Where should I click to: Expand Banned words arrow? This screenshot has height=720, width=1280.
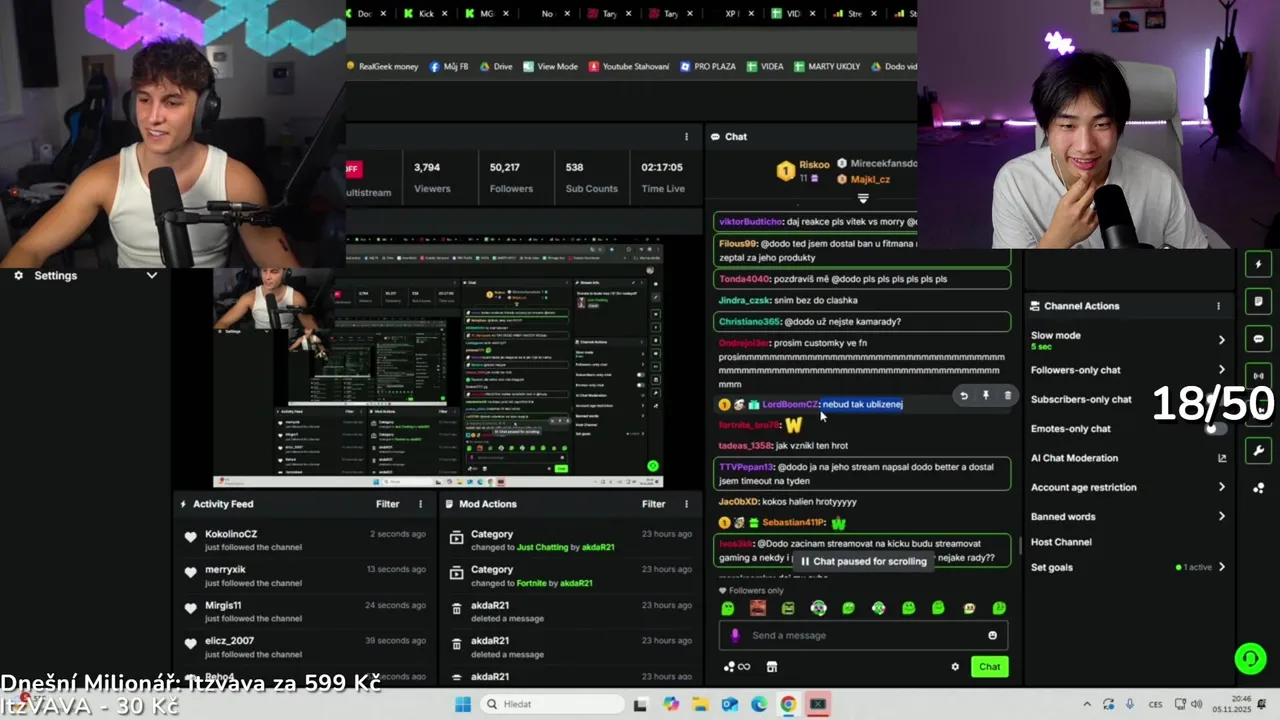click(1221, 517)
